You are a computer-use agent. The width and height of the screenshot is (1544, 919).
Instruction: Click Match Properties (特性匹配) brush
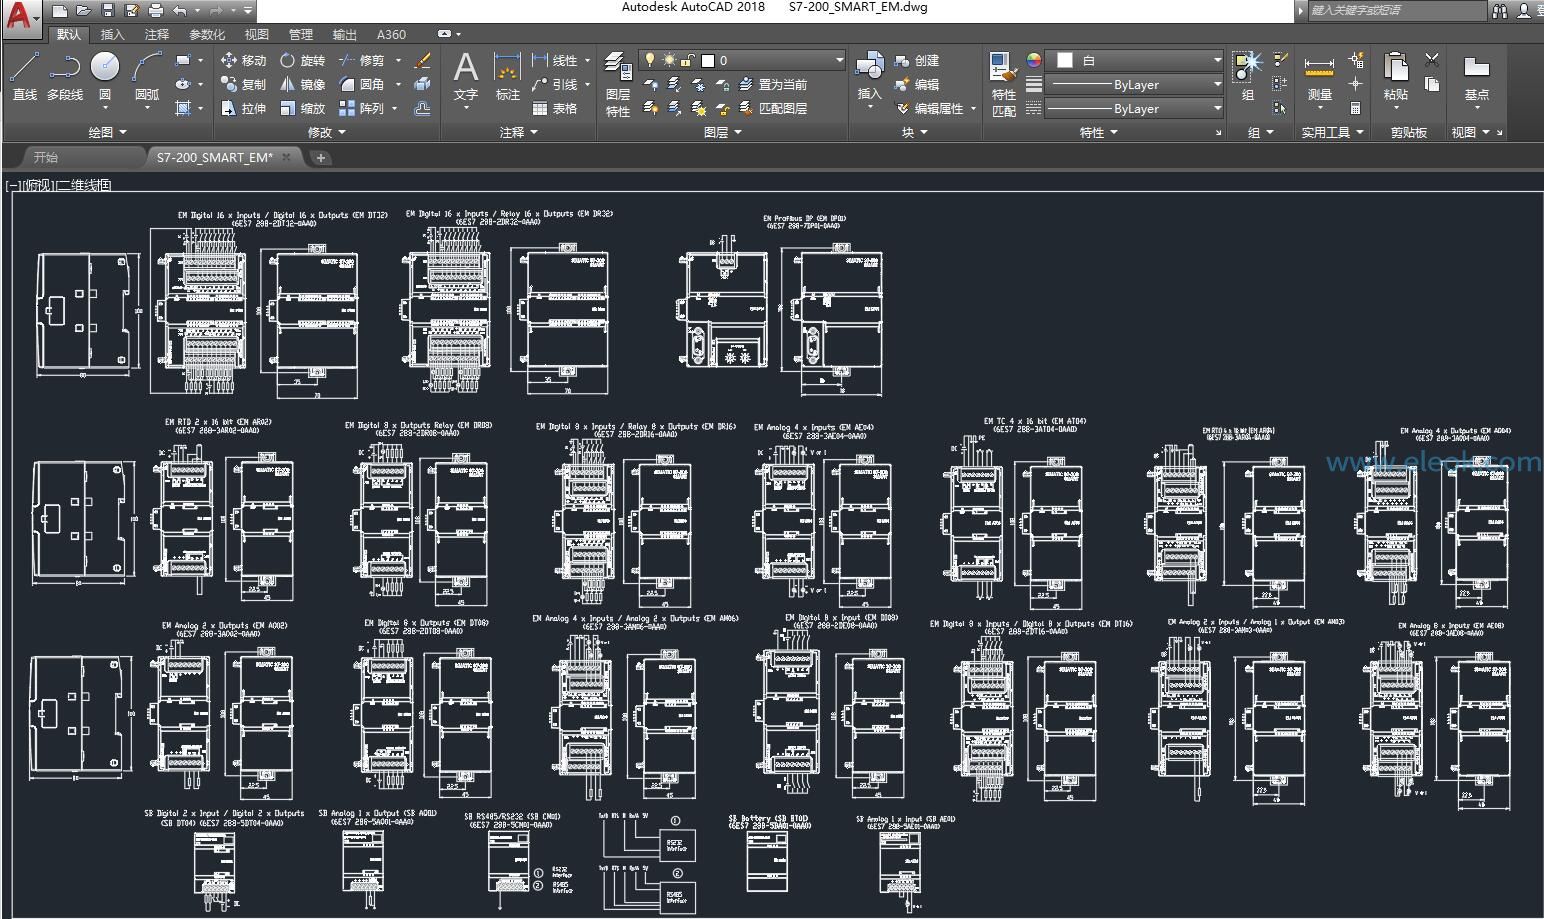(x=1004, y=84)
